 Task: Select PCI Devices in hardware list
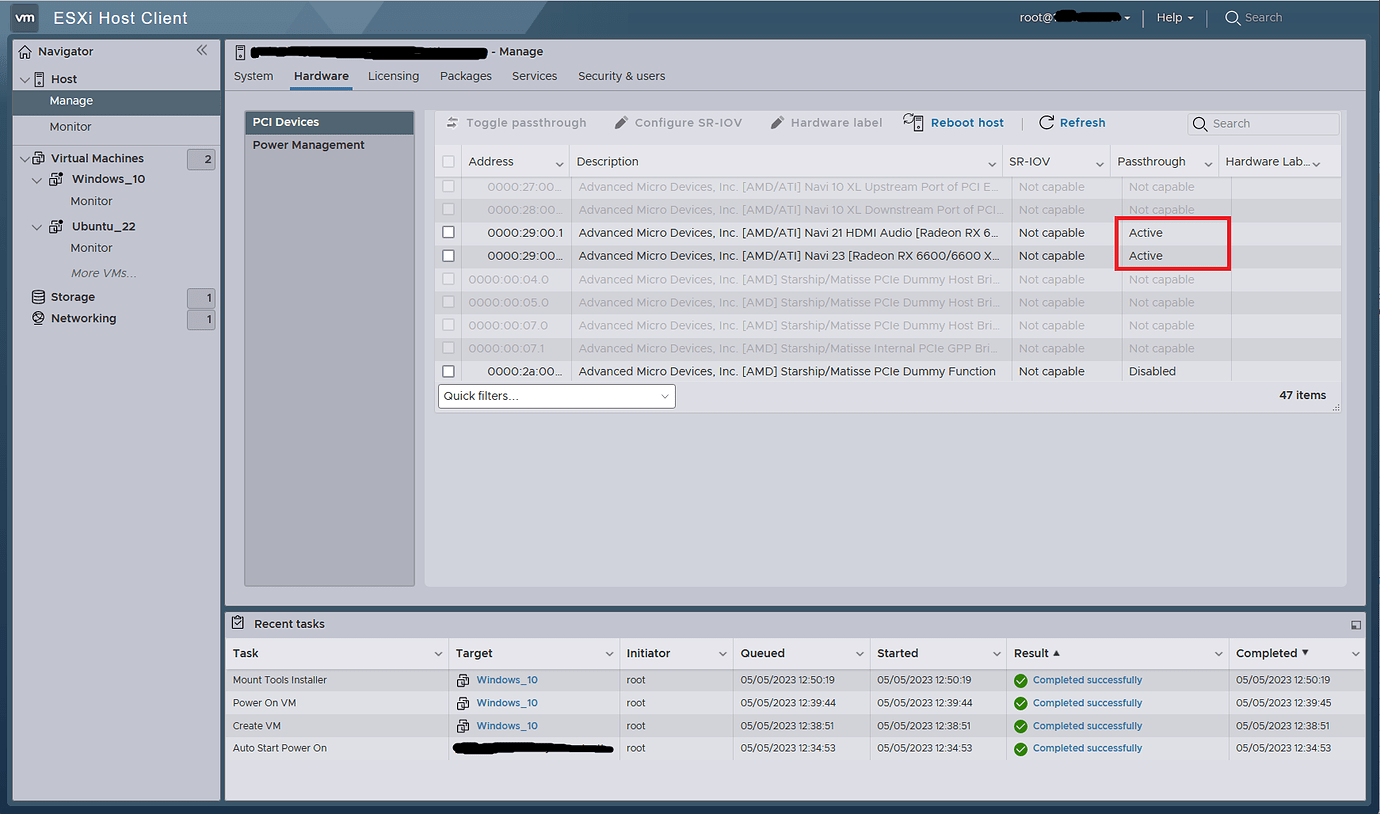tap(329, 122)
